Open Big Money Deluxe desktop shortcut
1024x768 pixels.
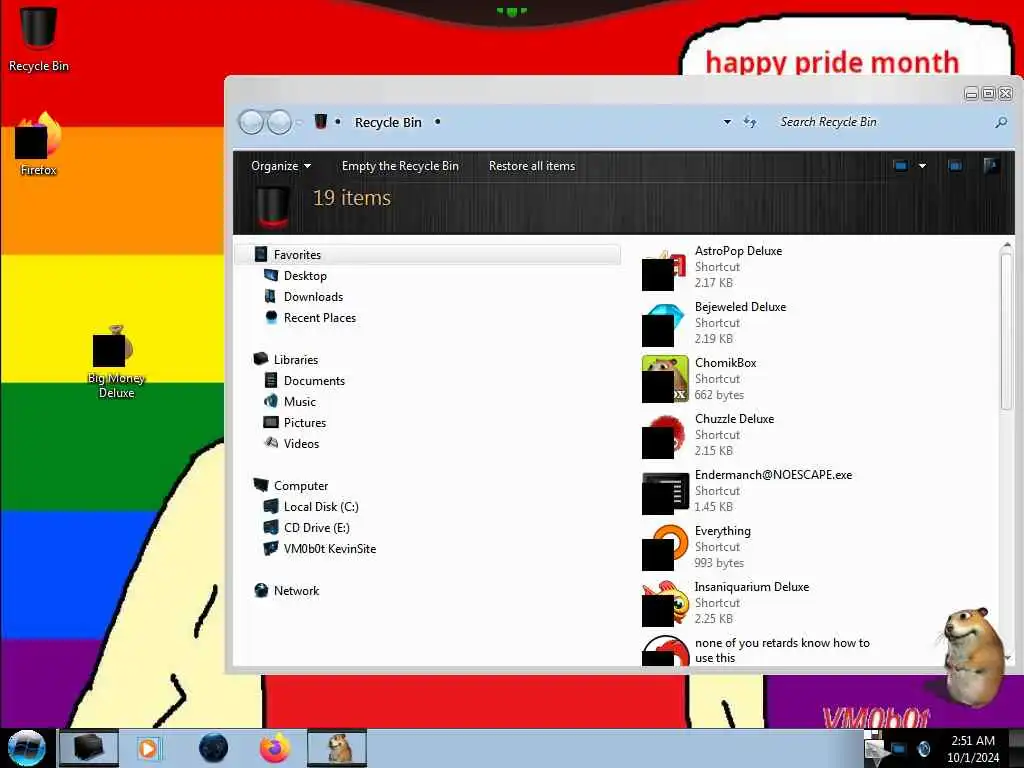116,362
